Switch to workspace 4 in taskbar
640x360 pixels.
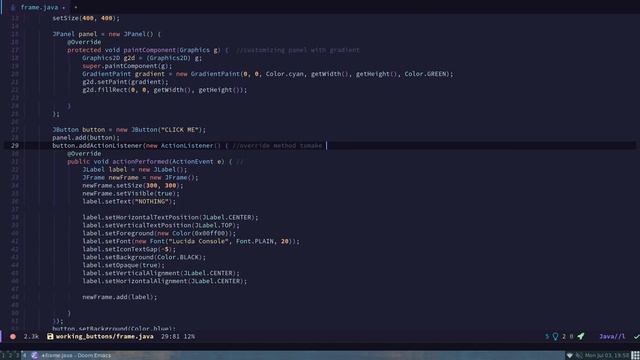(x=24, y=356)
